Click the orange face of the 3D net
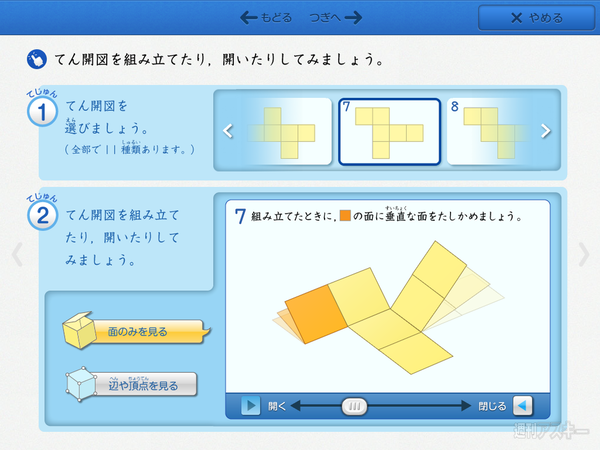 [316, 314]
